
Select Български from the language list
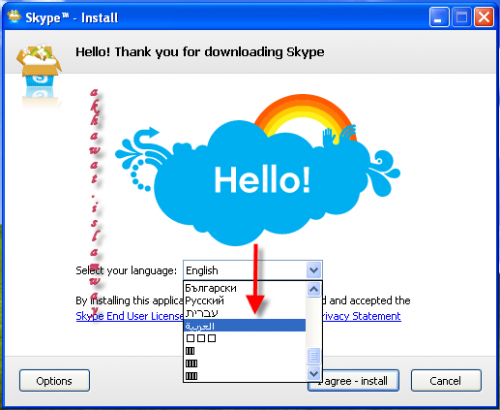pos(245,288)
